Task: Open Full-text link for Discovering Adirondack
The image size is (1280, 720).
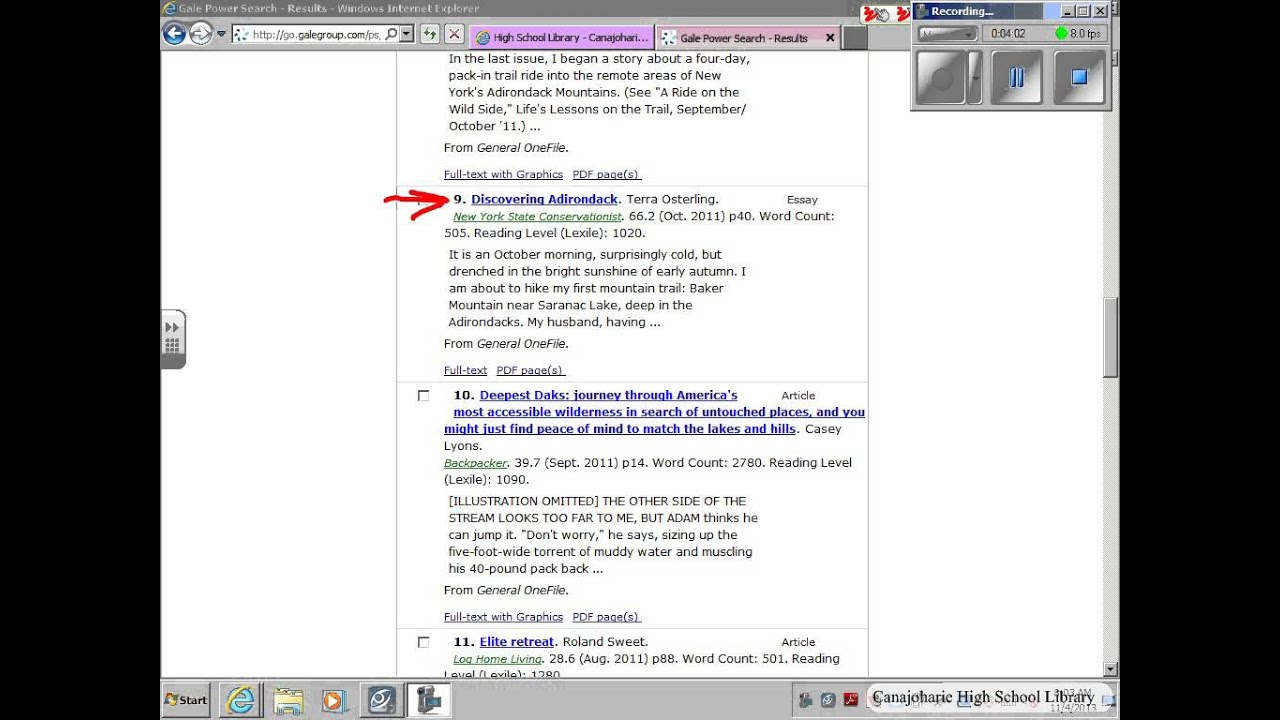Action: [465, 370]
